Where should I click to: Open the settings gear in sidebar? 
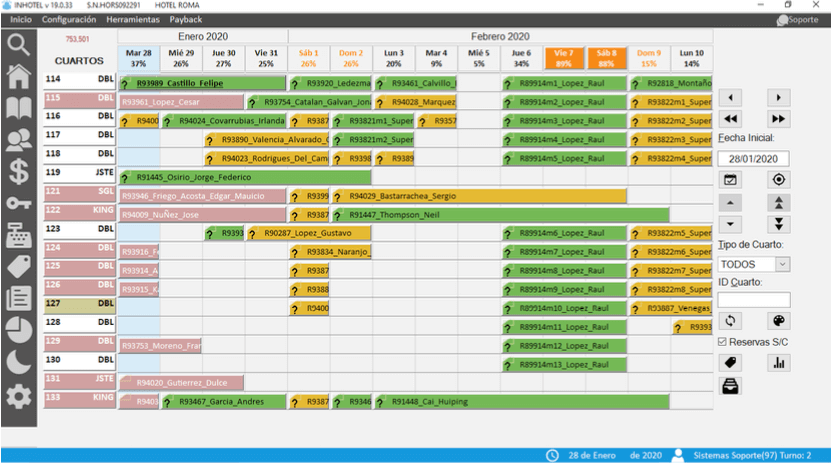[20, 400]
